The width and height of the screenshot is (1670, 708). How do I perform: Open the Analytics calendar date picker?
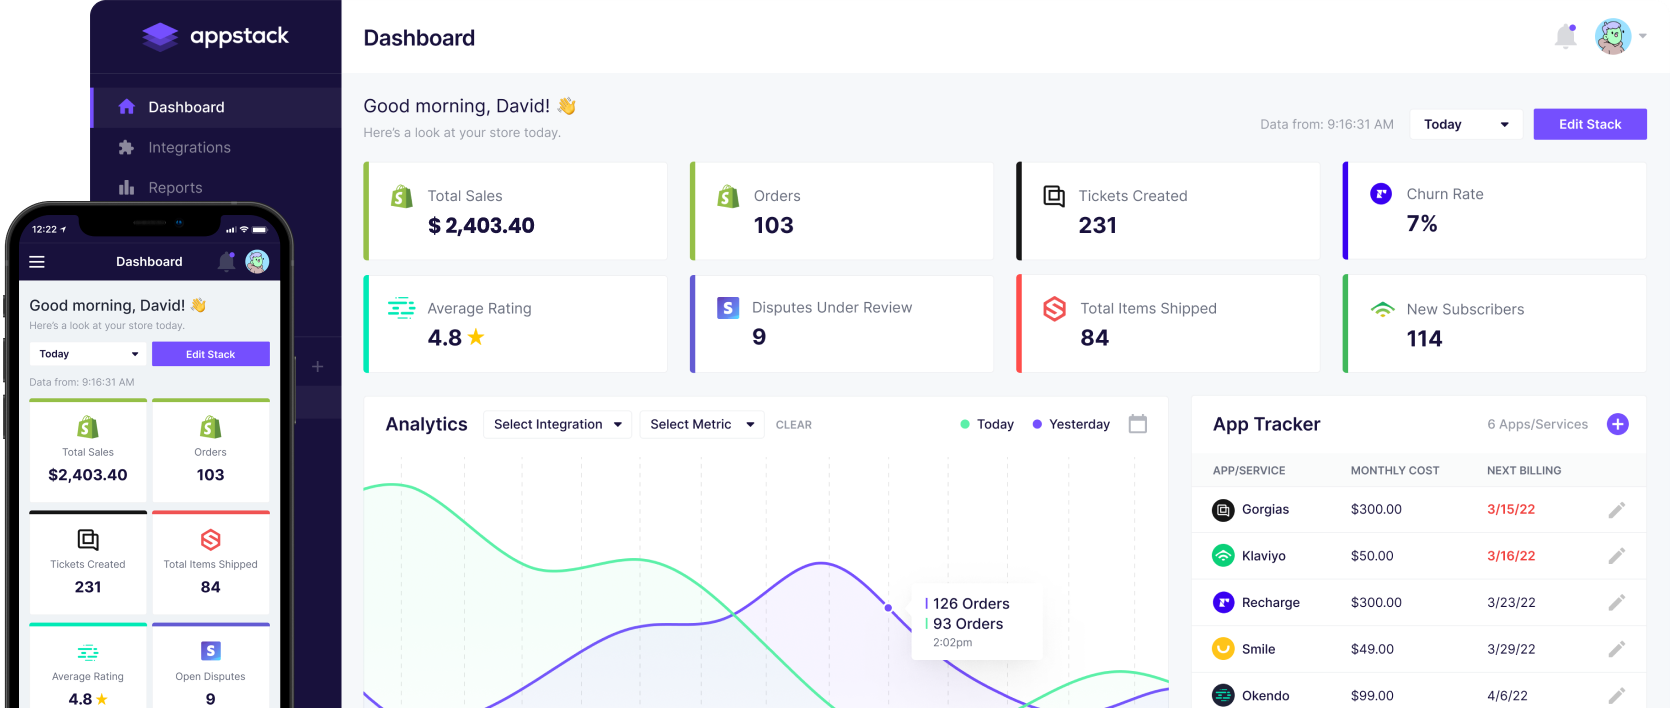(x=1137, y=424)
